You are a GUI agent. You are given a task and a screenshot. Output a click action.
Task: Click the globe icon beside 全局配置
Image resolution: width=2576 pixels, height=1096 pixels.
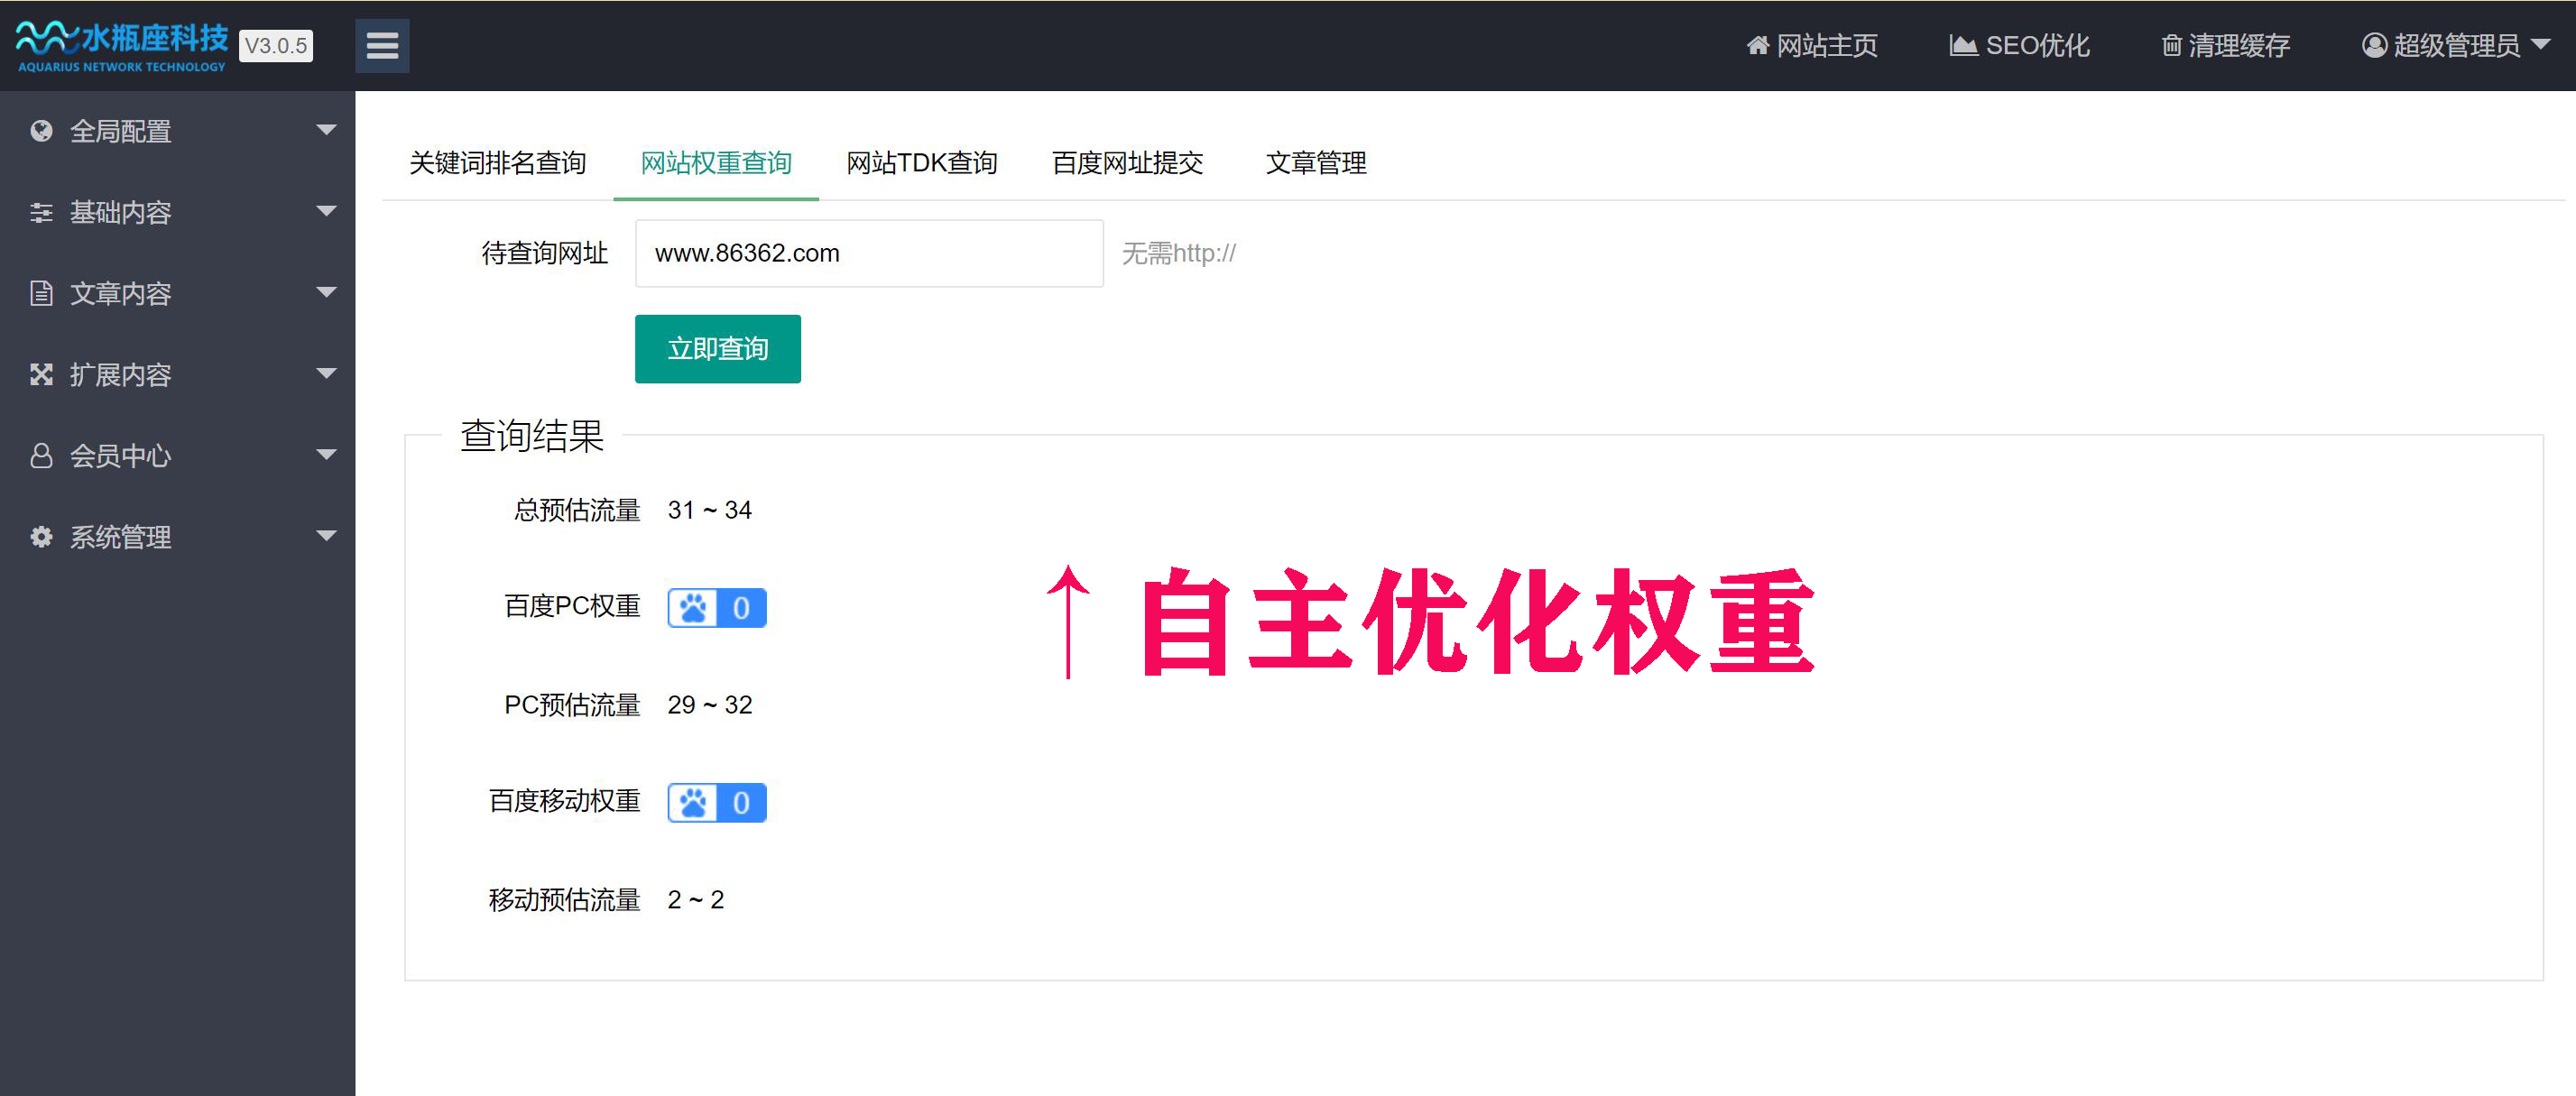41,131
